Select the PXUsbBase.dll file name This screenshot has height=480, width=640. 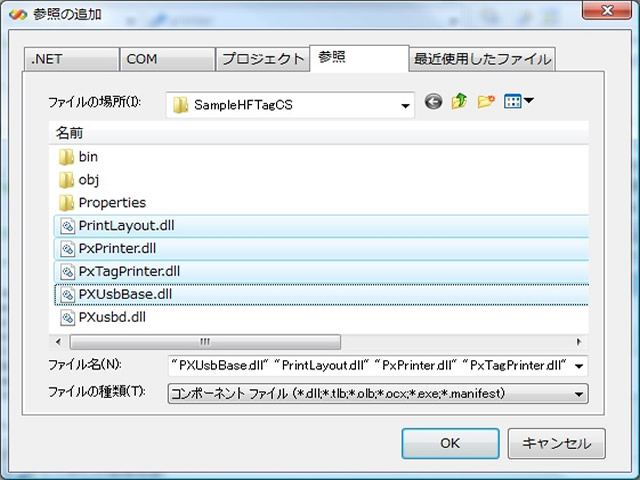point(125,294)
